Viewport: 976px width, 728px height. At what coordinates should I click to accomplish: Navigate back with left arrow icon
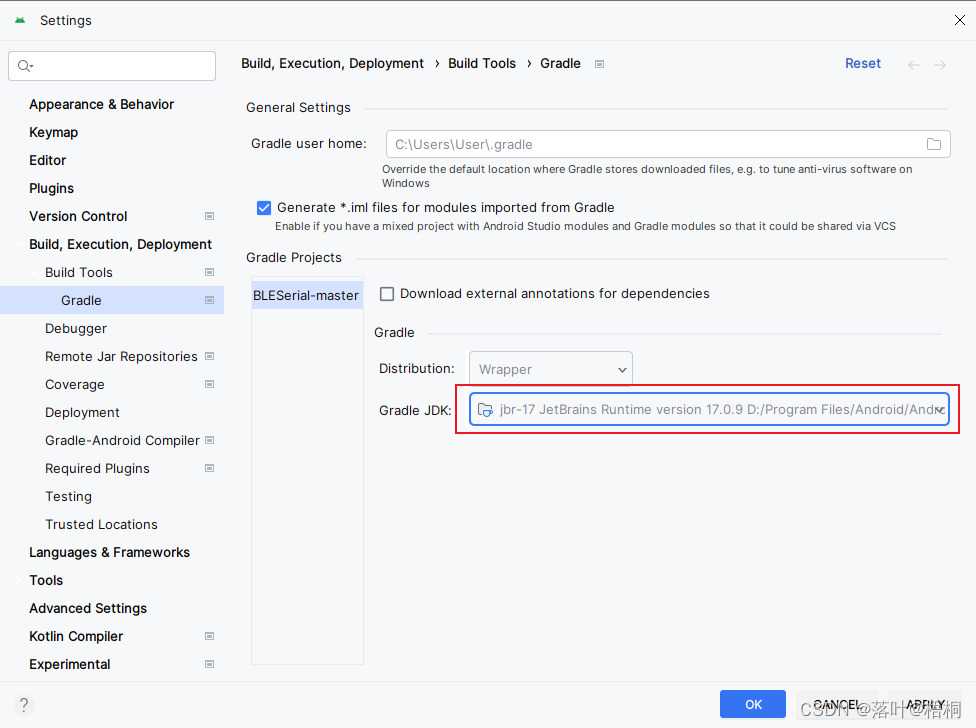tap(913, 65)
